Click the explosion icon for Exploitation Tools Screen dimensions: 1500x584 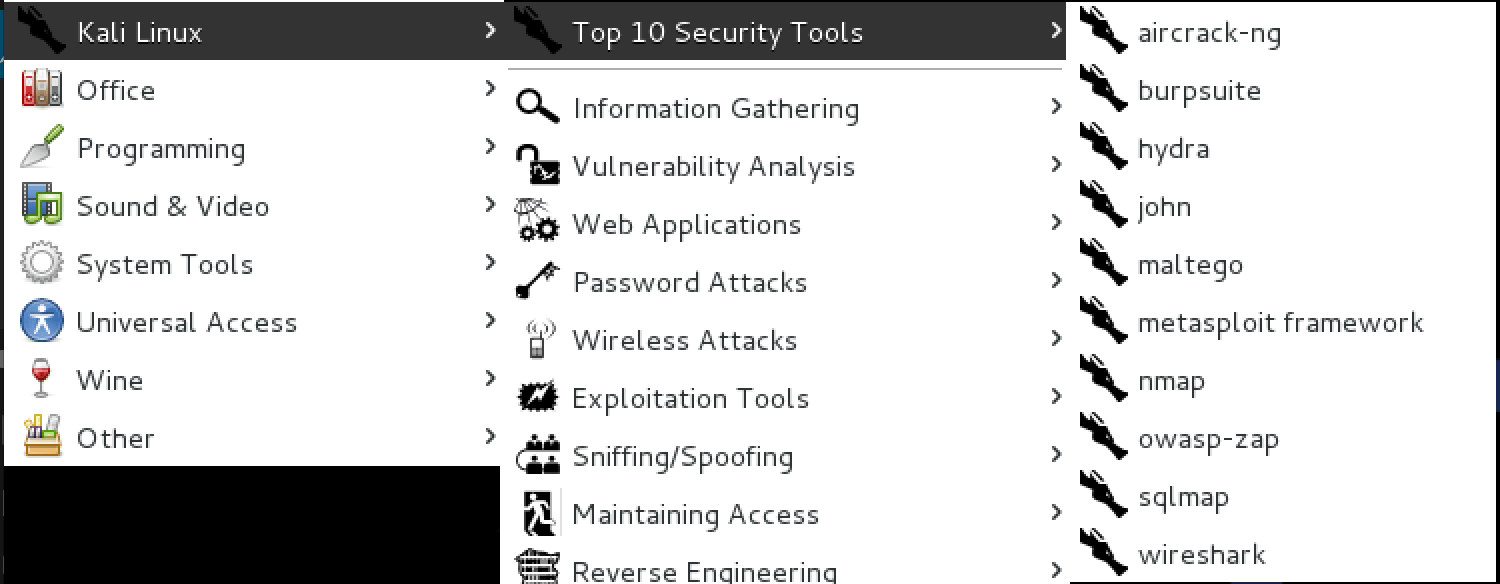click(538, 397)
